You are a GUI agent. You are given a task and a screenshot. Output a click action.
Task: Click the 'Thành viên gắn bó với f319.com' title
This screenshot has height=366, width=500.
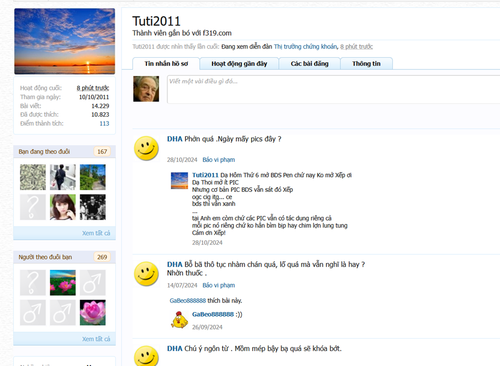182,33
